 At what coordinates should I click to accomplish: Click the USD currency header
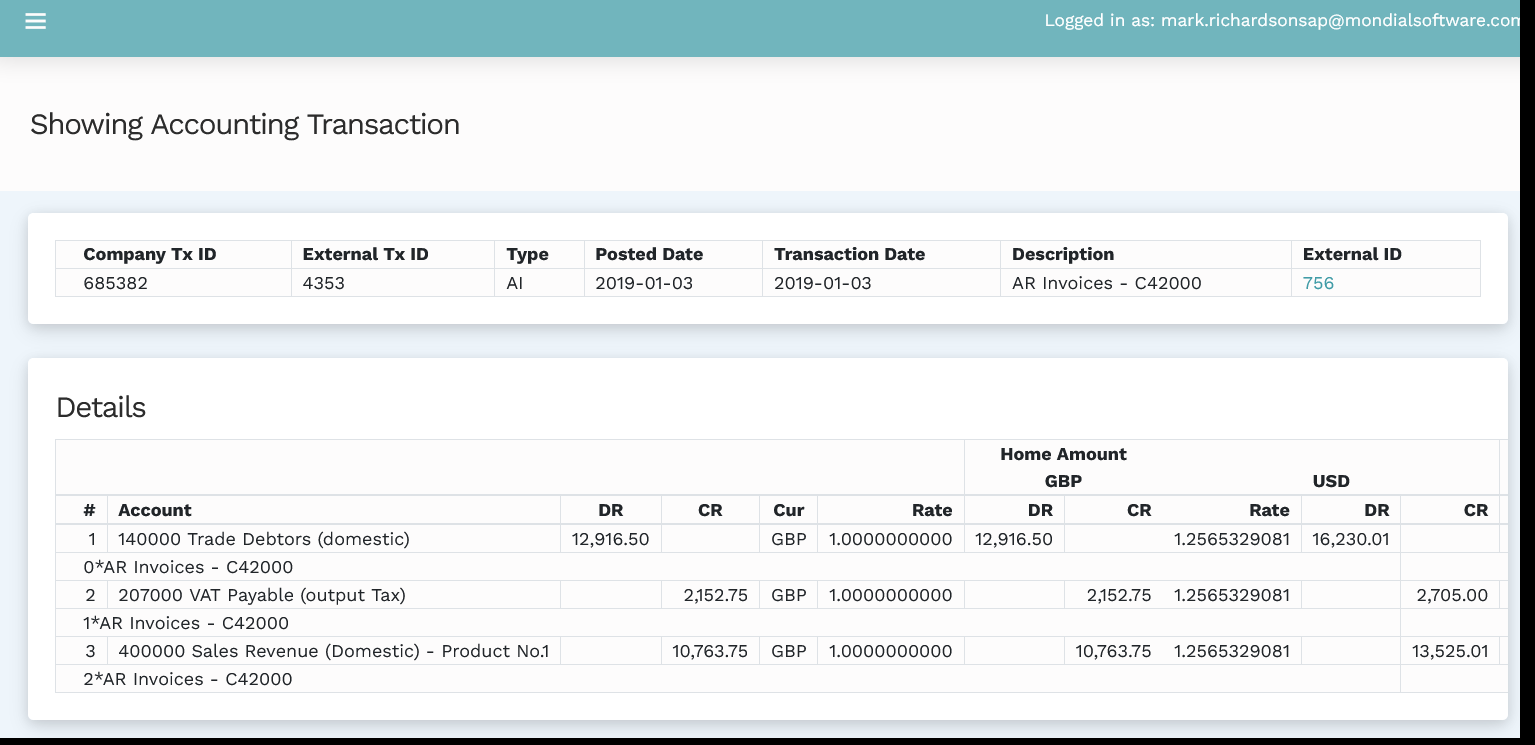1331,481
